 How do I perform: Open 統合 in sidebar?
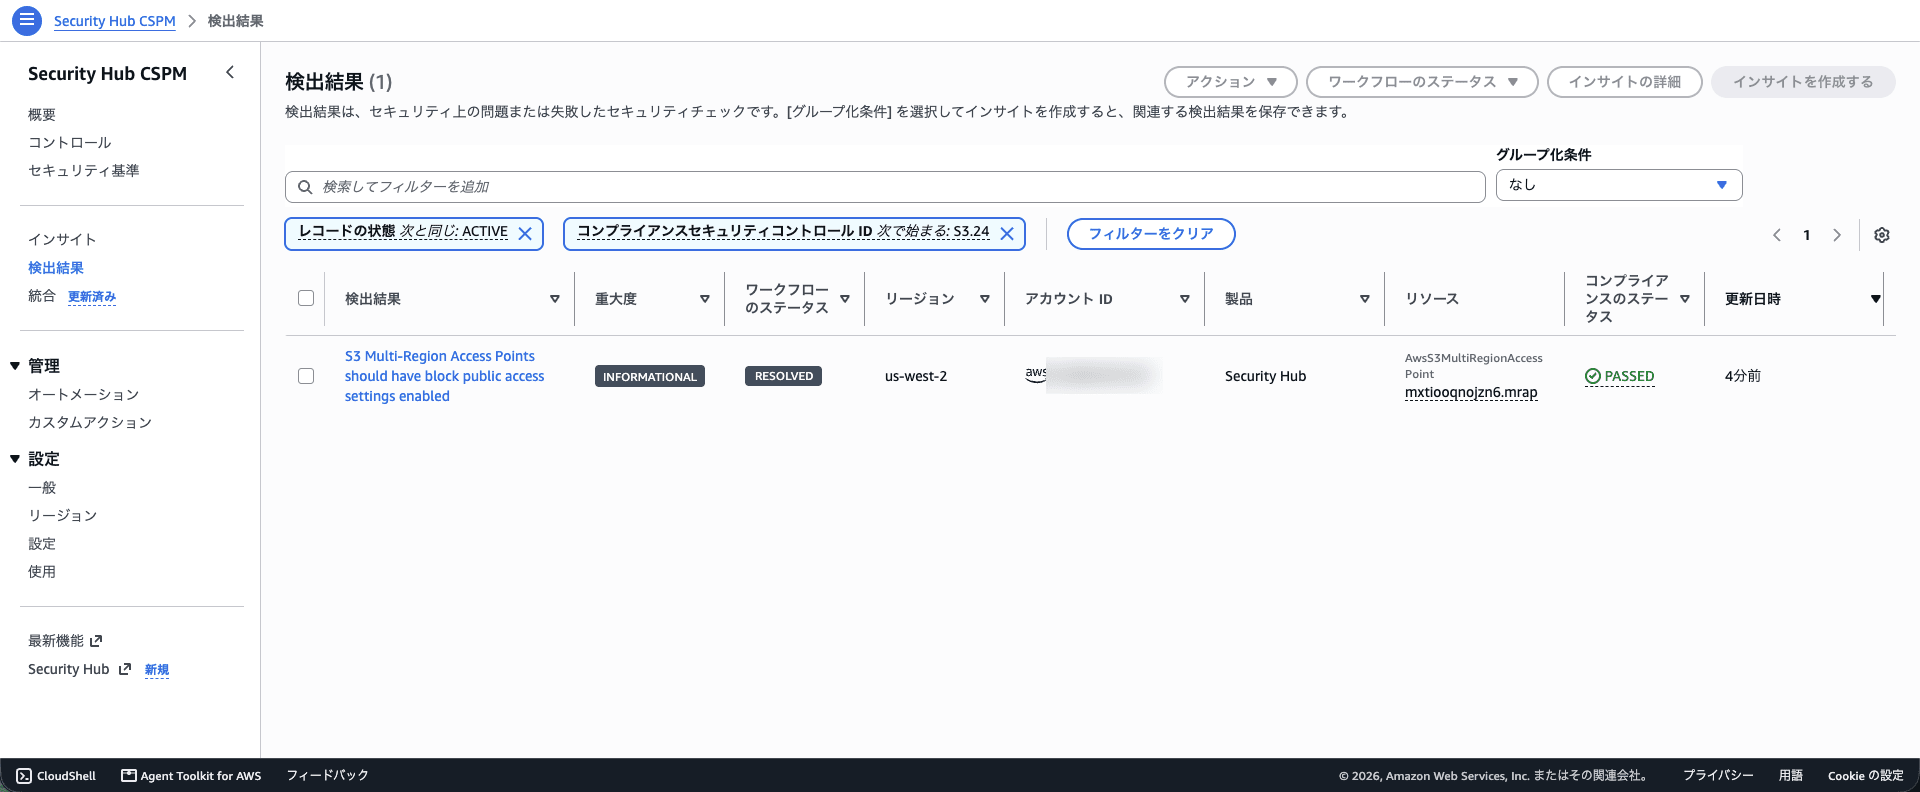42,296
